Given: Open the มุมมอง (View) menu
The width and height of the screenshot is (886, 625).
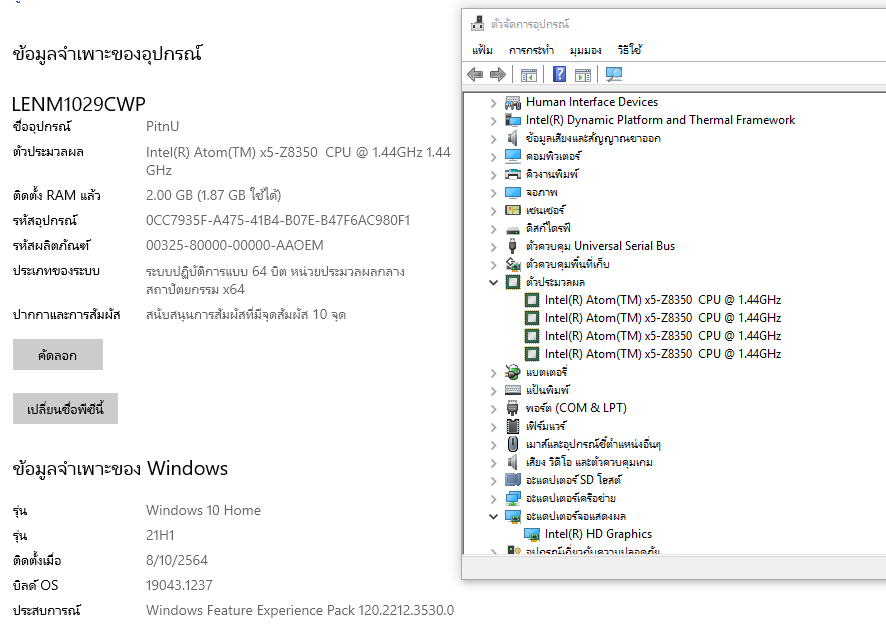Looking at the screenshot, I should (x=585, y=50).
